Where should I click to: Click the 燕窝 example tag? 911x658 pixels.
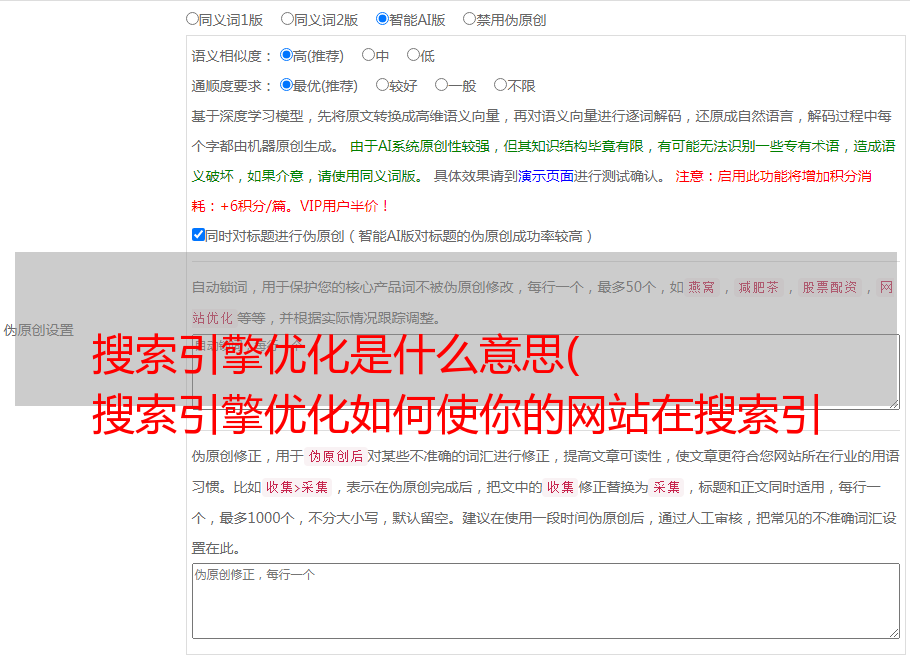coord(702,287)
